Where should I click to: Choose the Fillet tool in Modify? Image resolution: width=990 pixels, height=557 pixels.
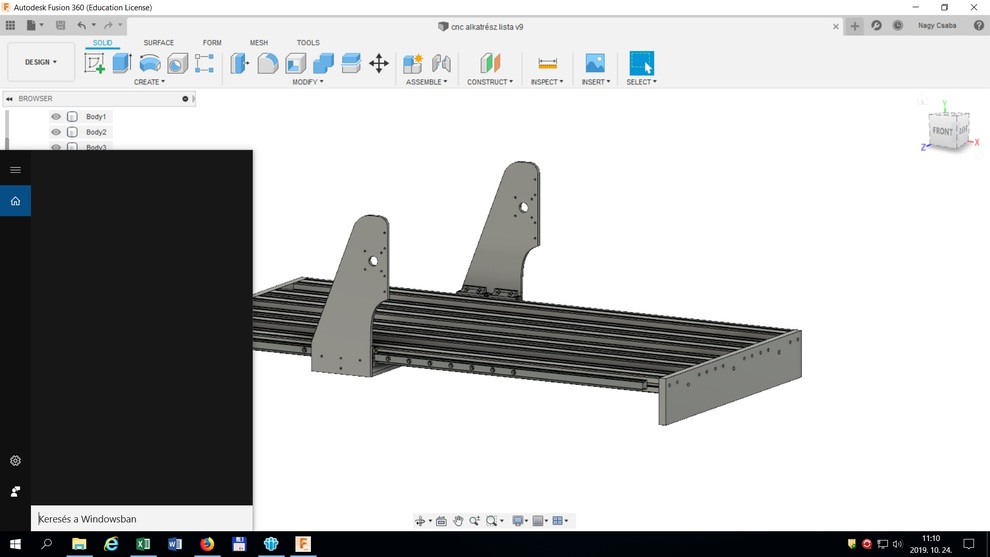point(268,63)
